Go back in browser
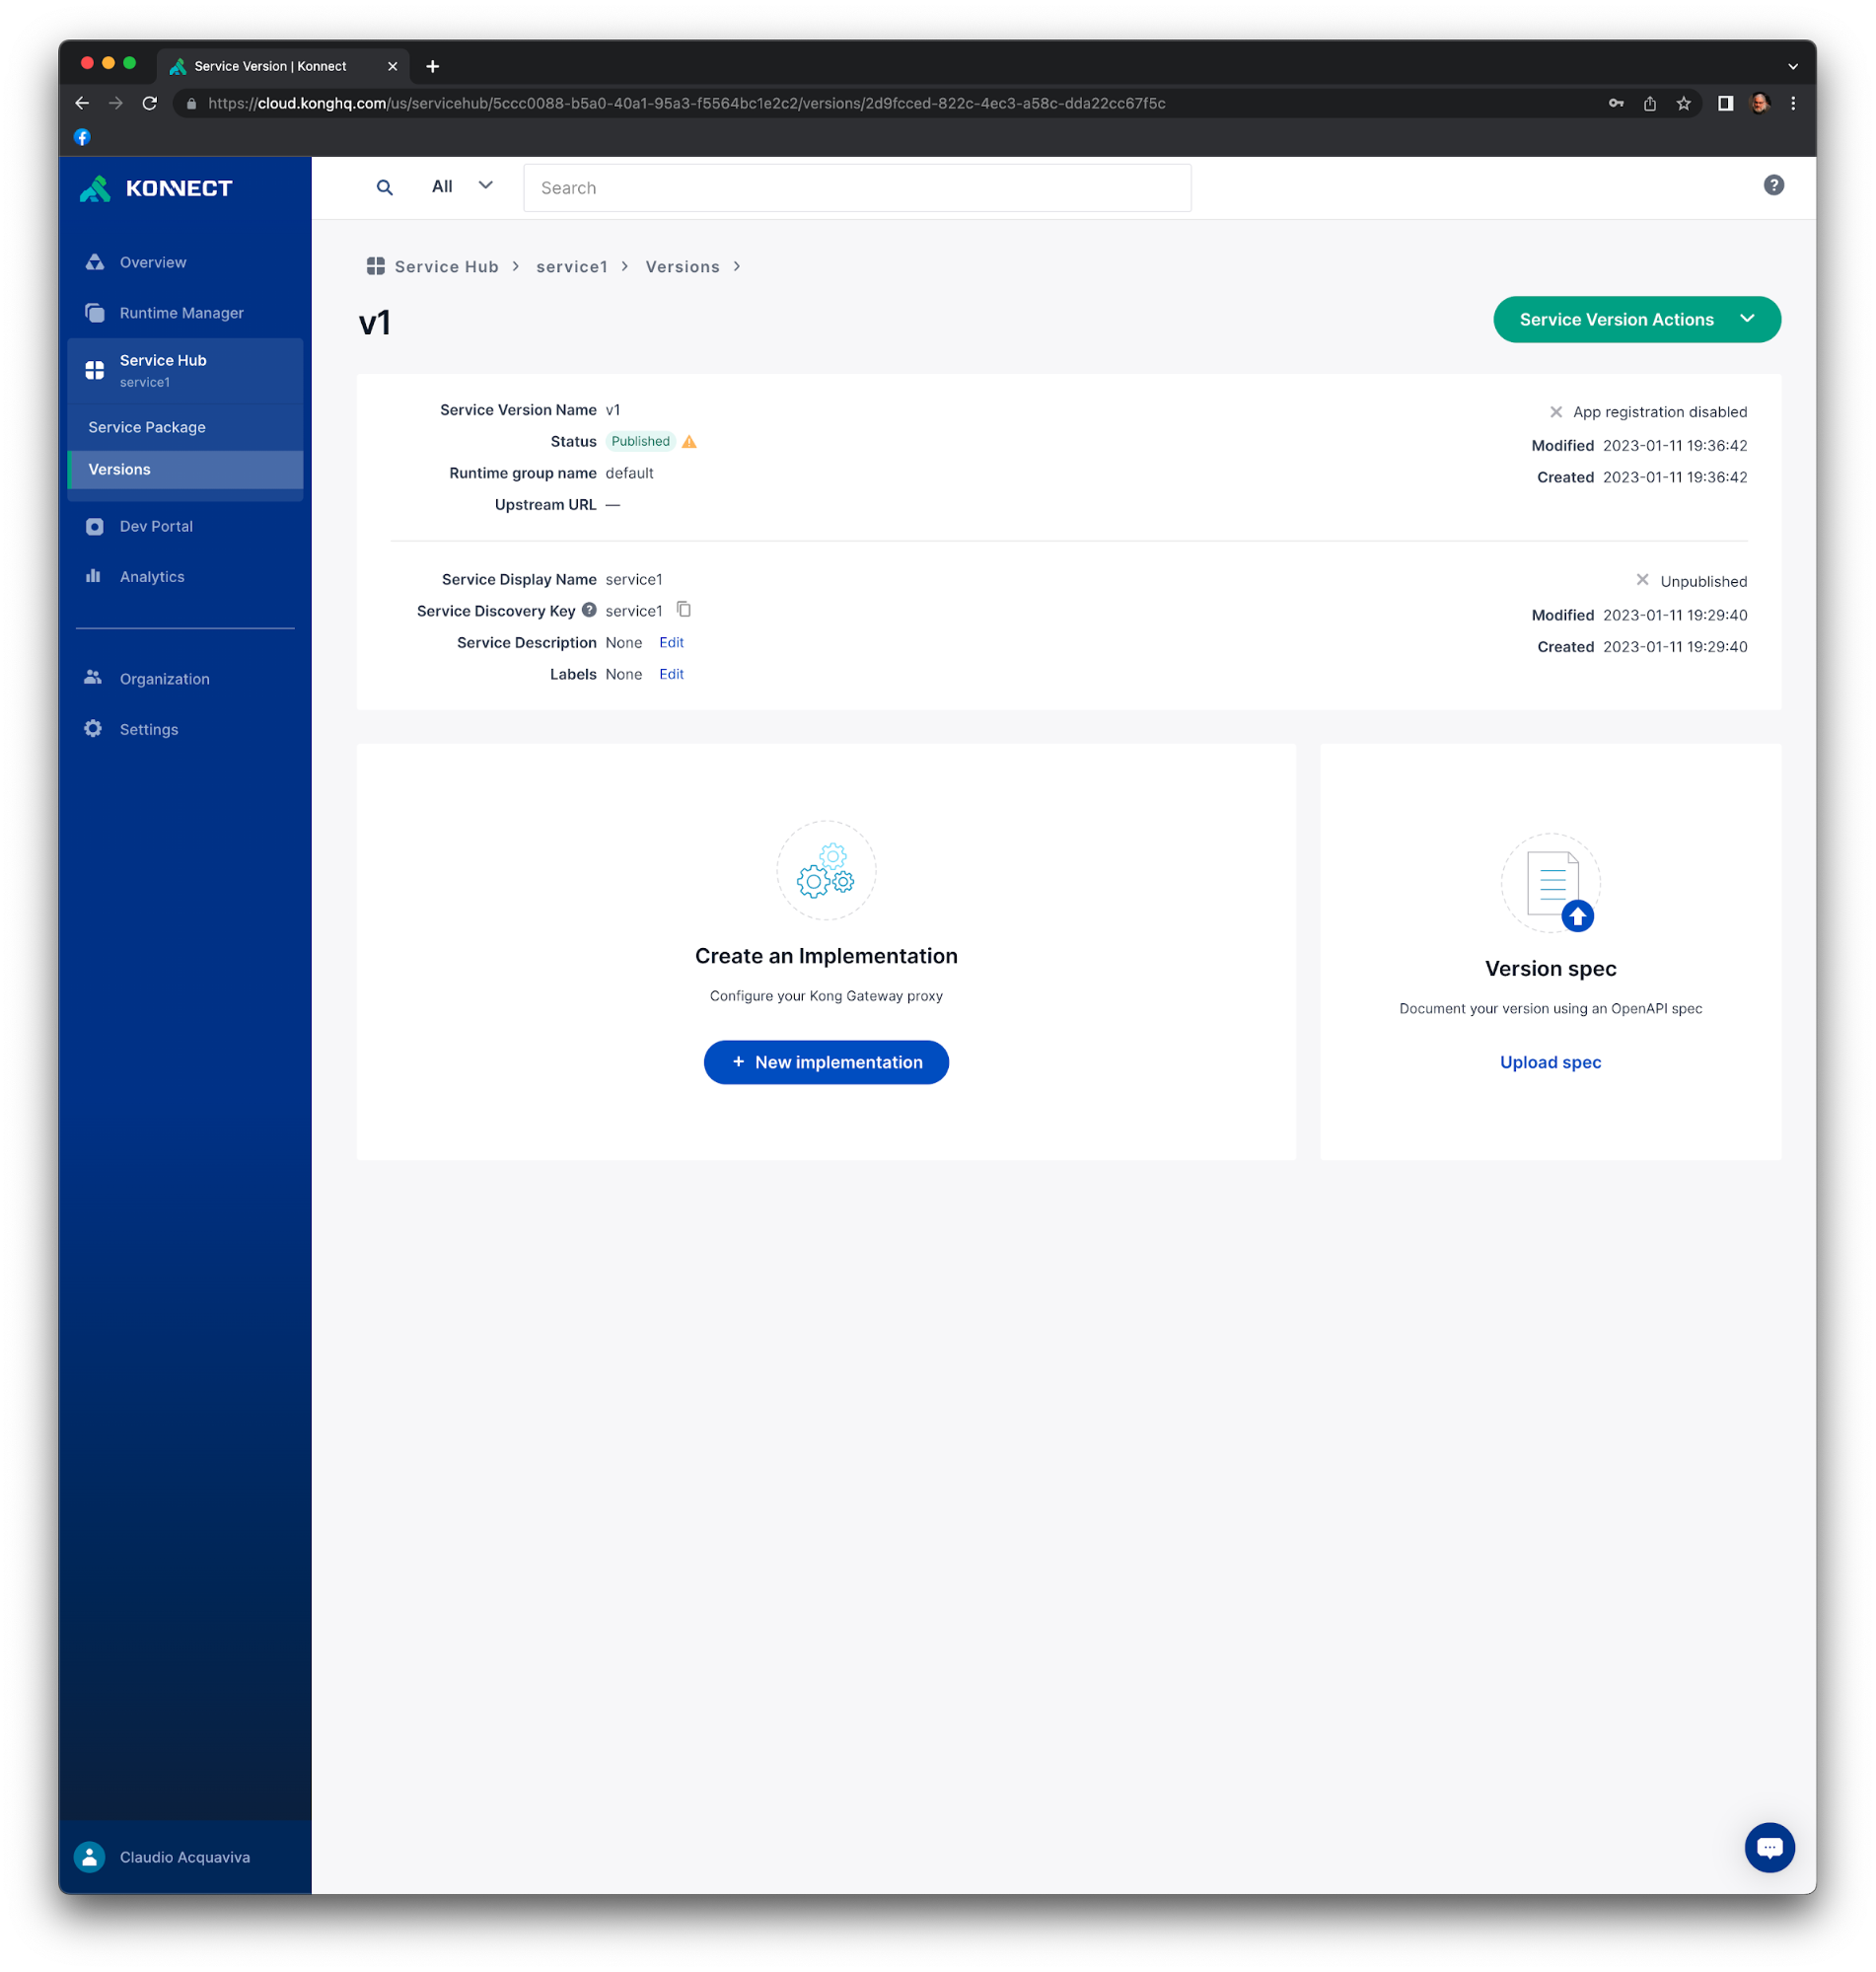 [x=82, y=103]
